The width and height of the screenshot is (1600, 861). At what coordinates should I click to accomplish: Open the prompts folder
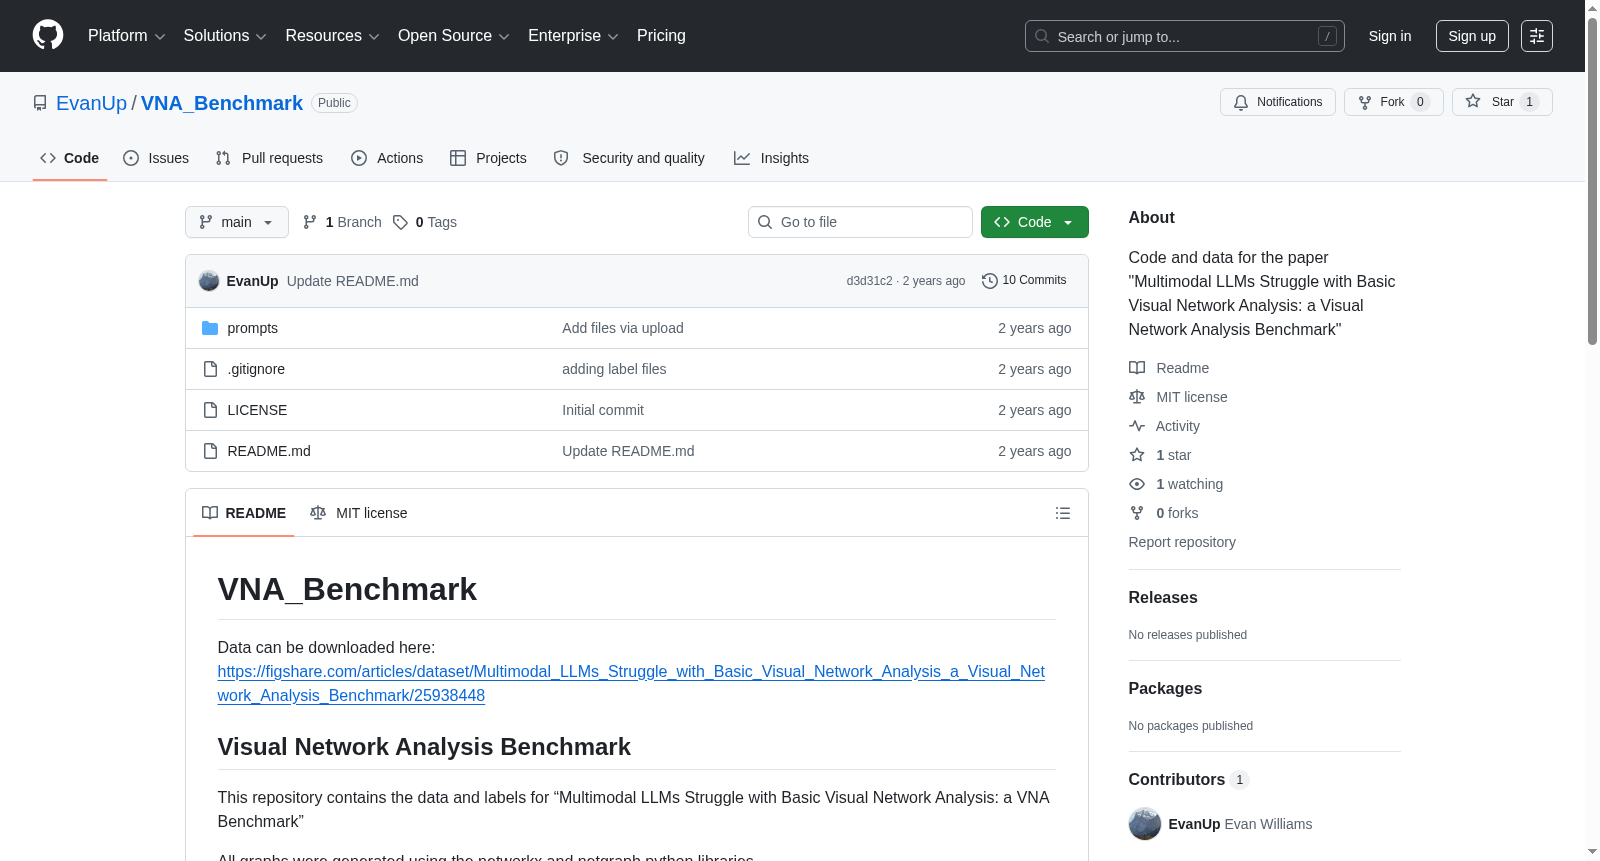253,328
